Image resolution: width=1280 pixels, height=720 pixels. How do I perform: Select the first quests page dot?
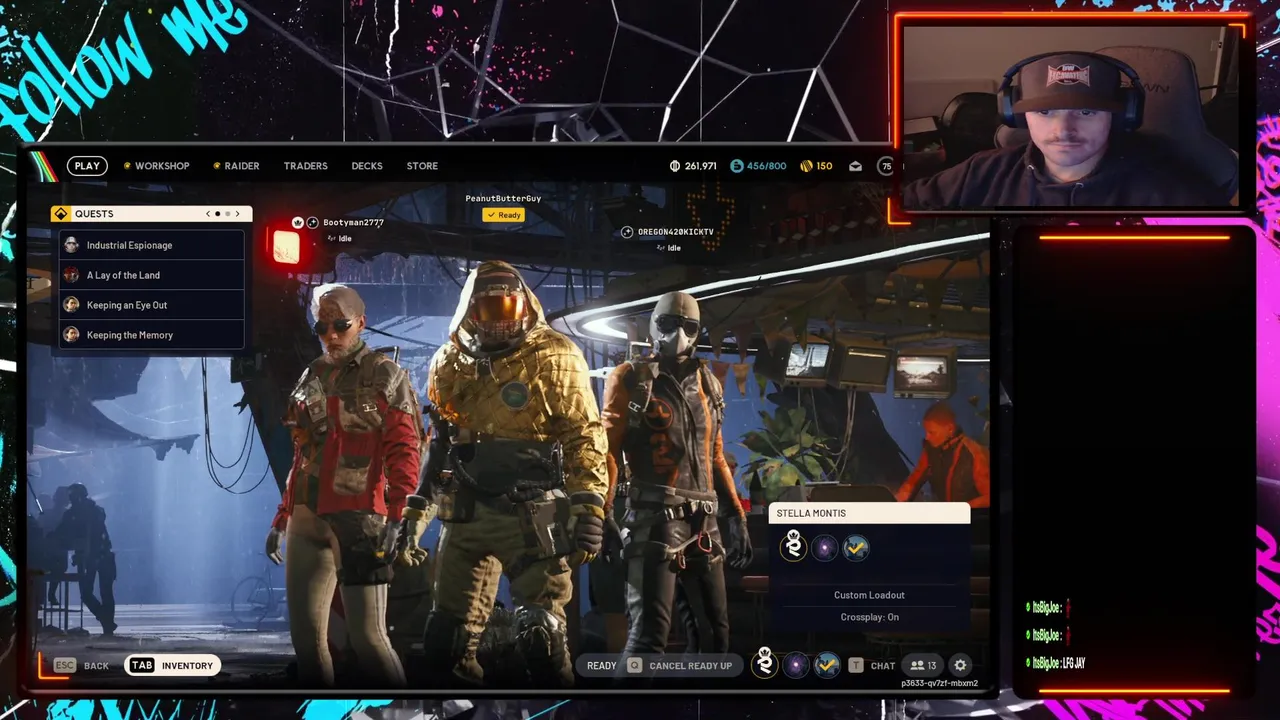click(218, 214)
